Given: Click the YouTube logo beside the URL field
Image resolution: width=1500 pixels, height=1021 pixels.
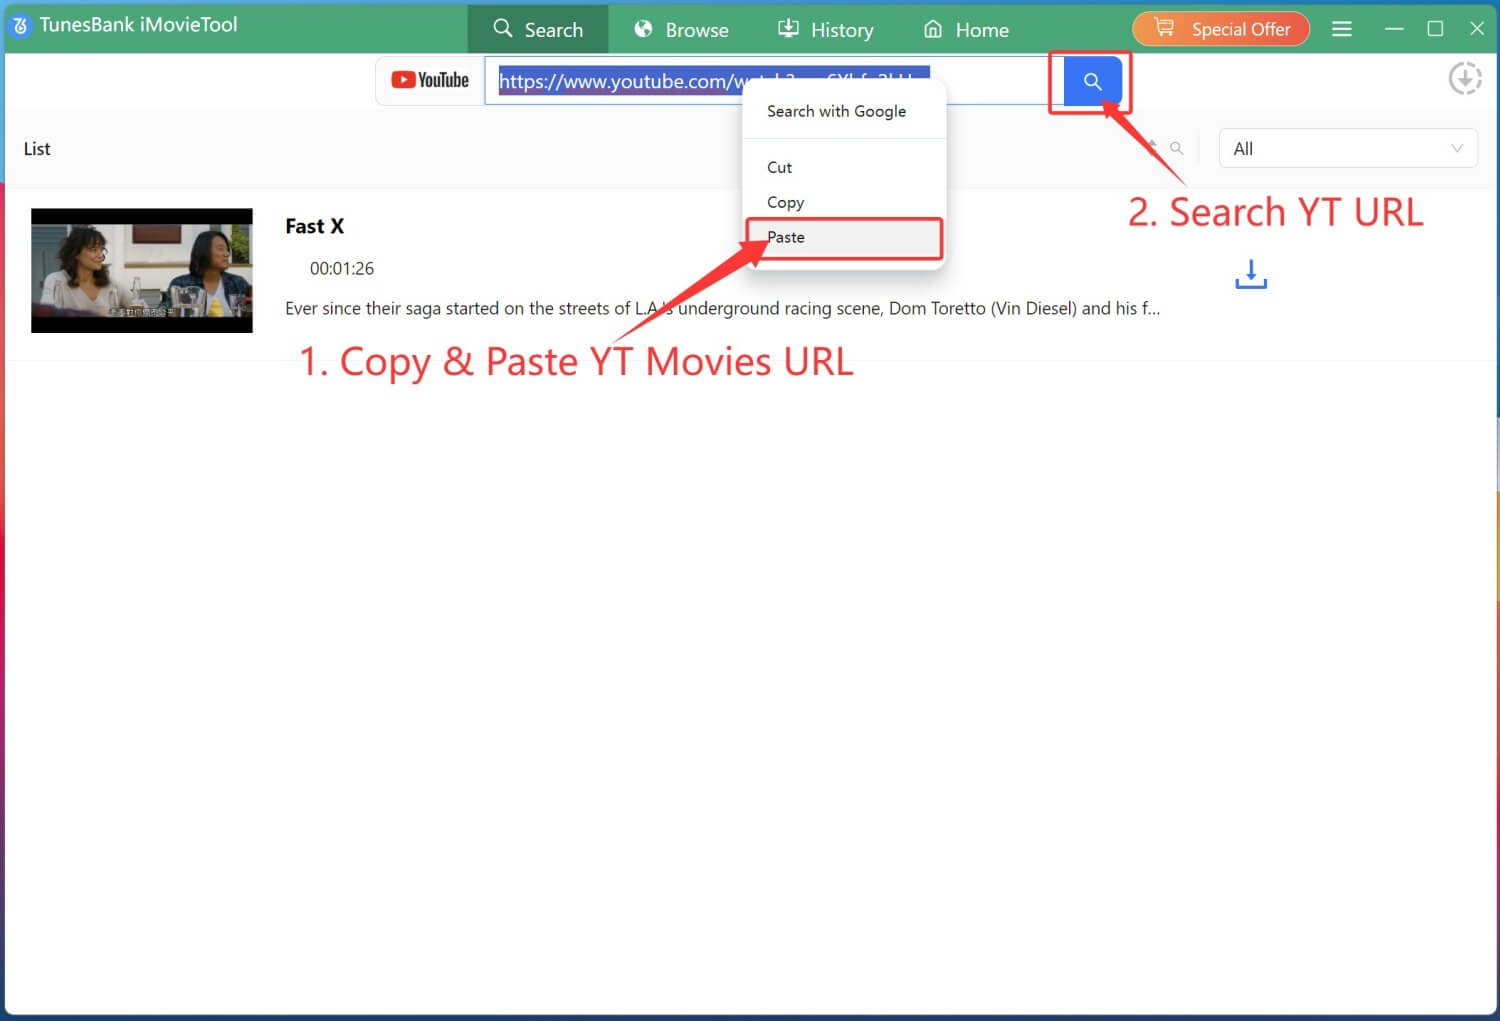Looking at the screenshot, I should coord(429,80).
